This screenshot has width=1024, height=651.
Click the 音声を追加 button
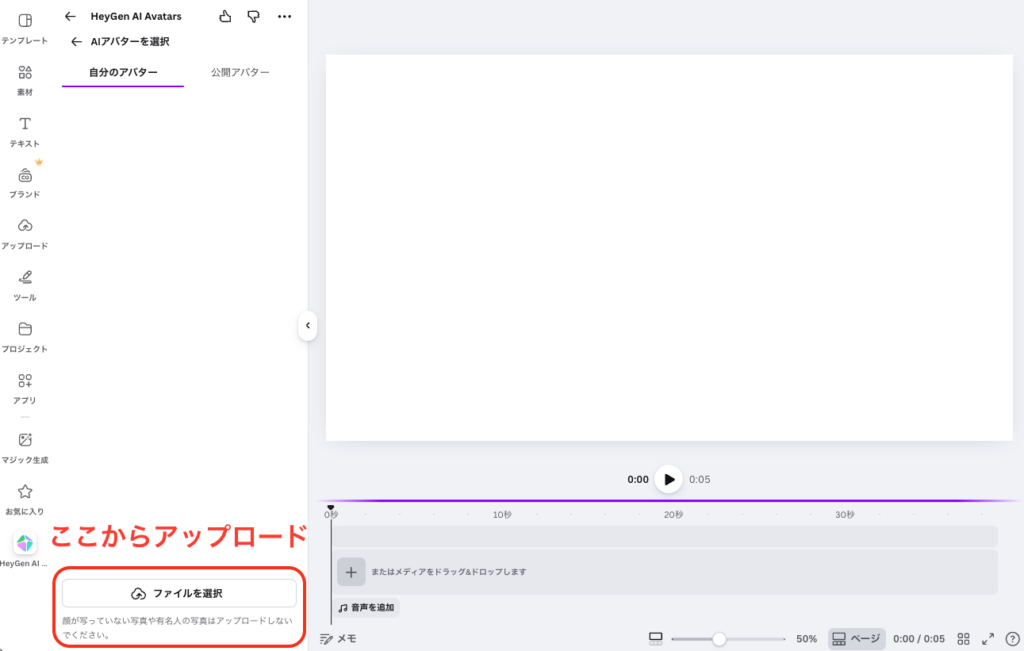[x=366, y=607]
